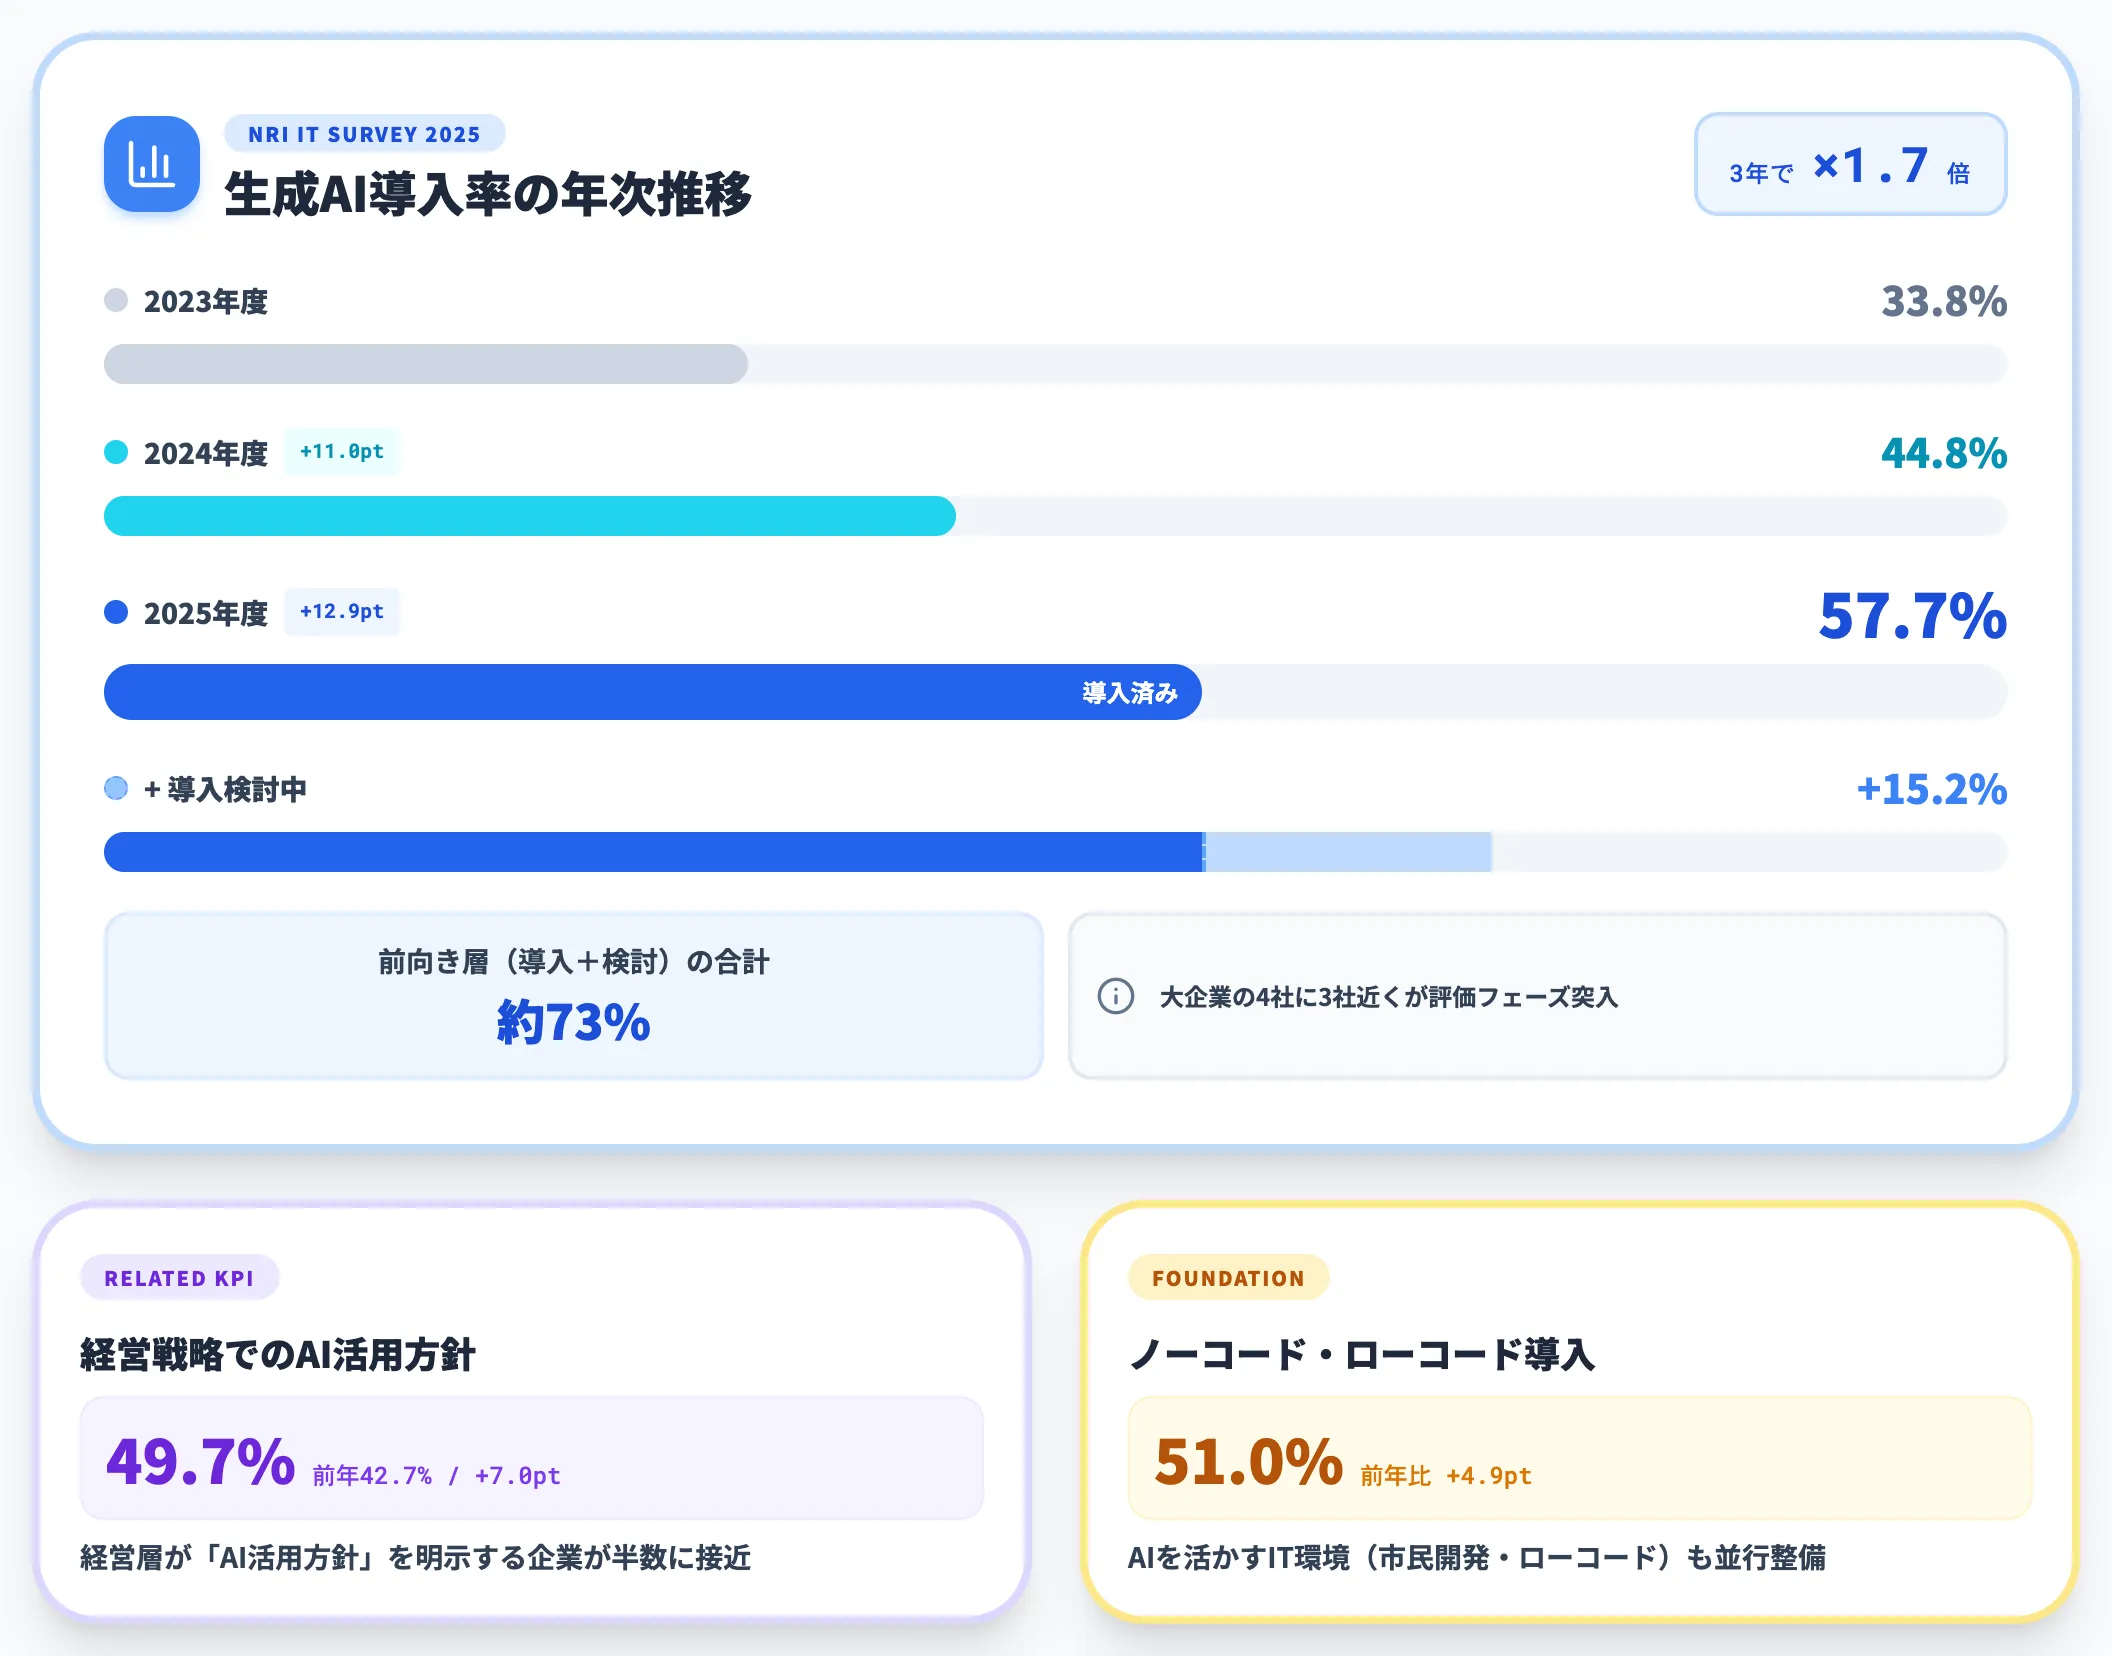Click the 2025年度 label
The image size is (2112, 1656).
(x=206, y=613)
